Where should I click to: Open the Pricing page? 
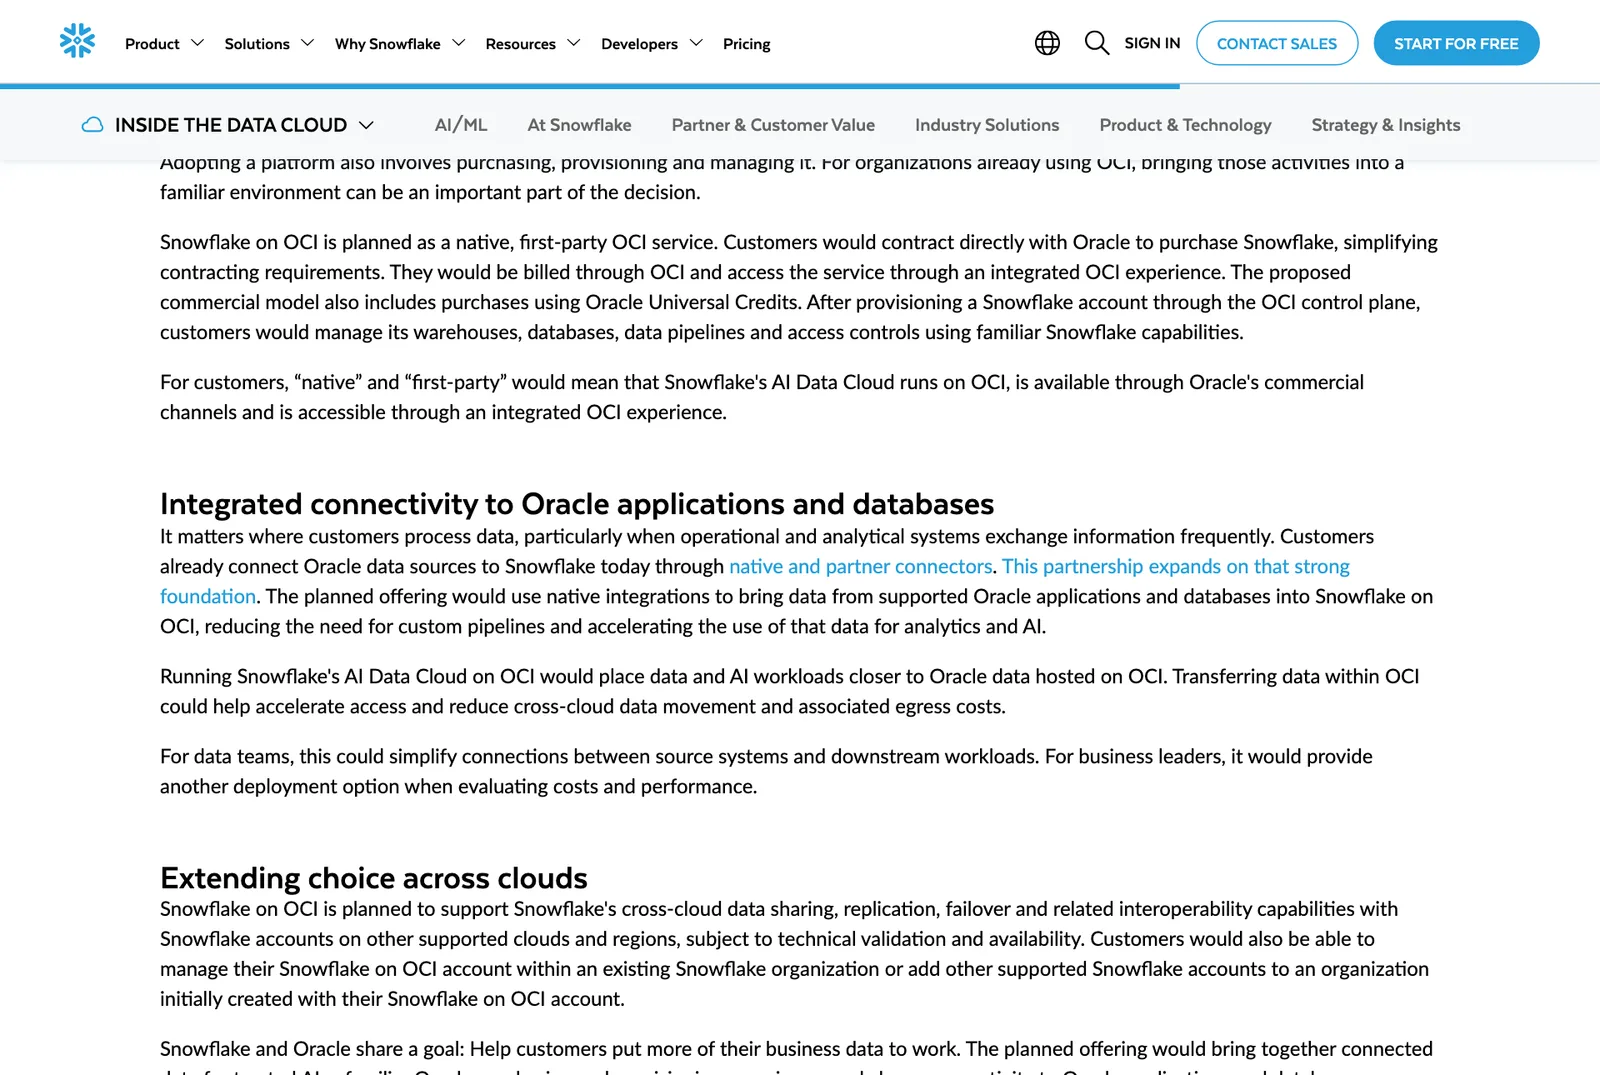(x=747, y=44)
